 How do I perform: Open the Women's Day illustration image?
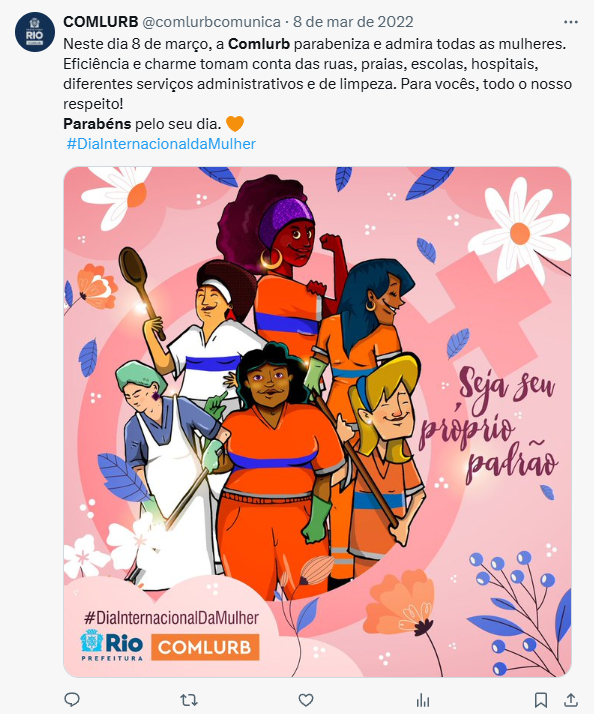[x=317, y=422]
